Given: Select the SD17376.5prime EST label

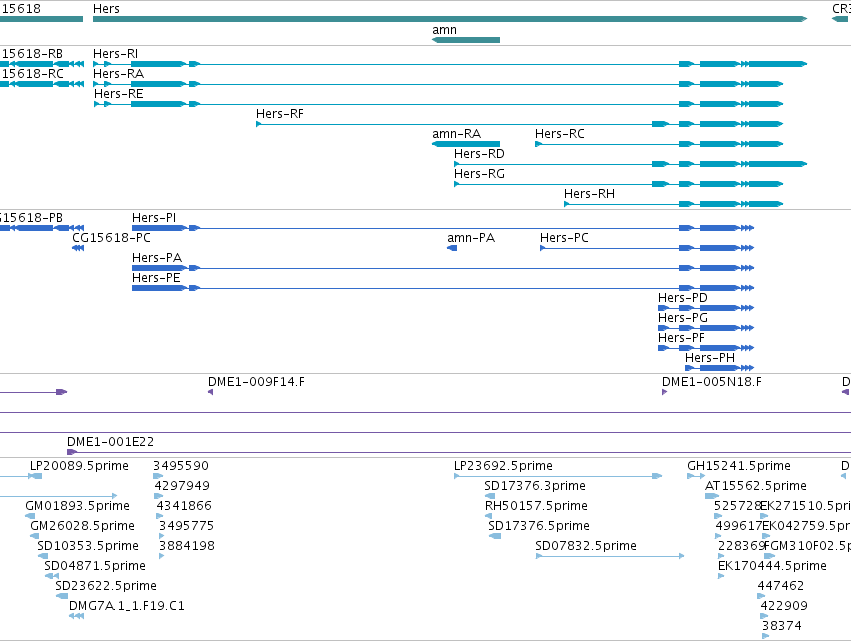Looking at the screenshot, I should click(538, 526).
